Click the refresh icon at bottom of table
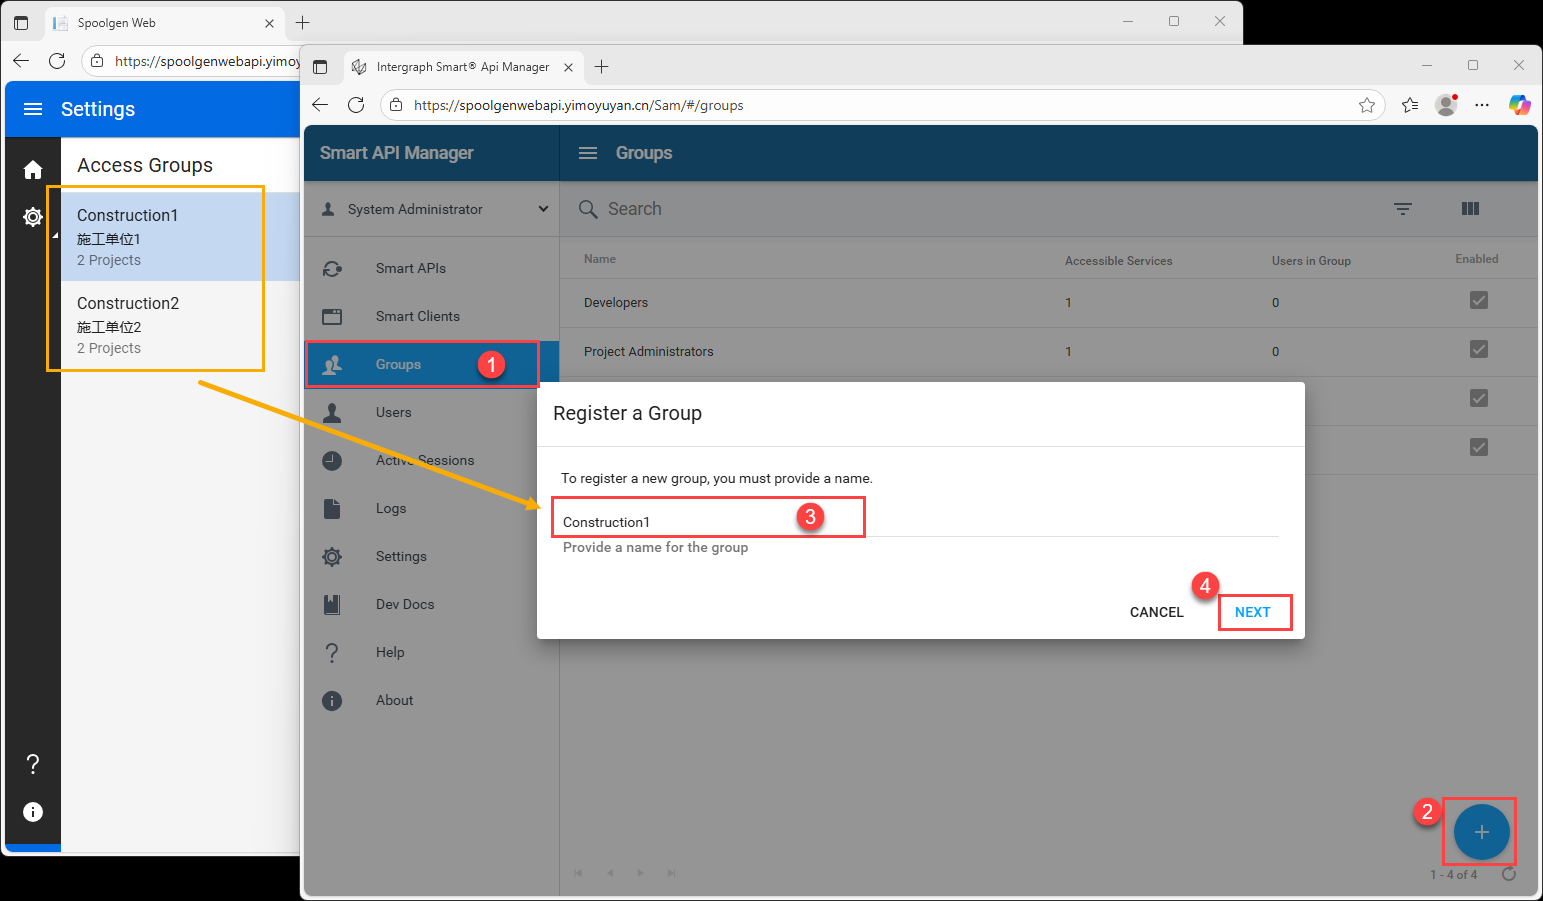The image size is (1543, 901). pyautogui.click(x=1509, y=874)
